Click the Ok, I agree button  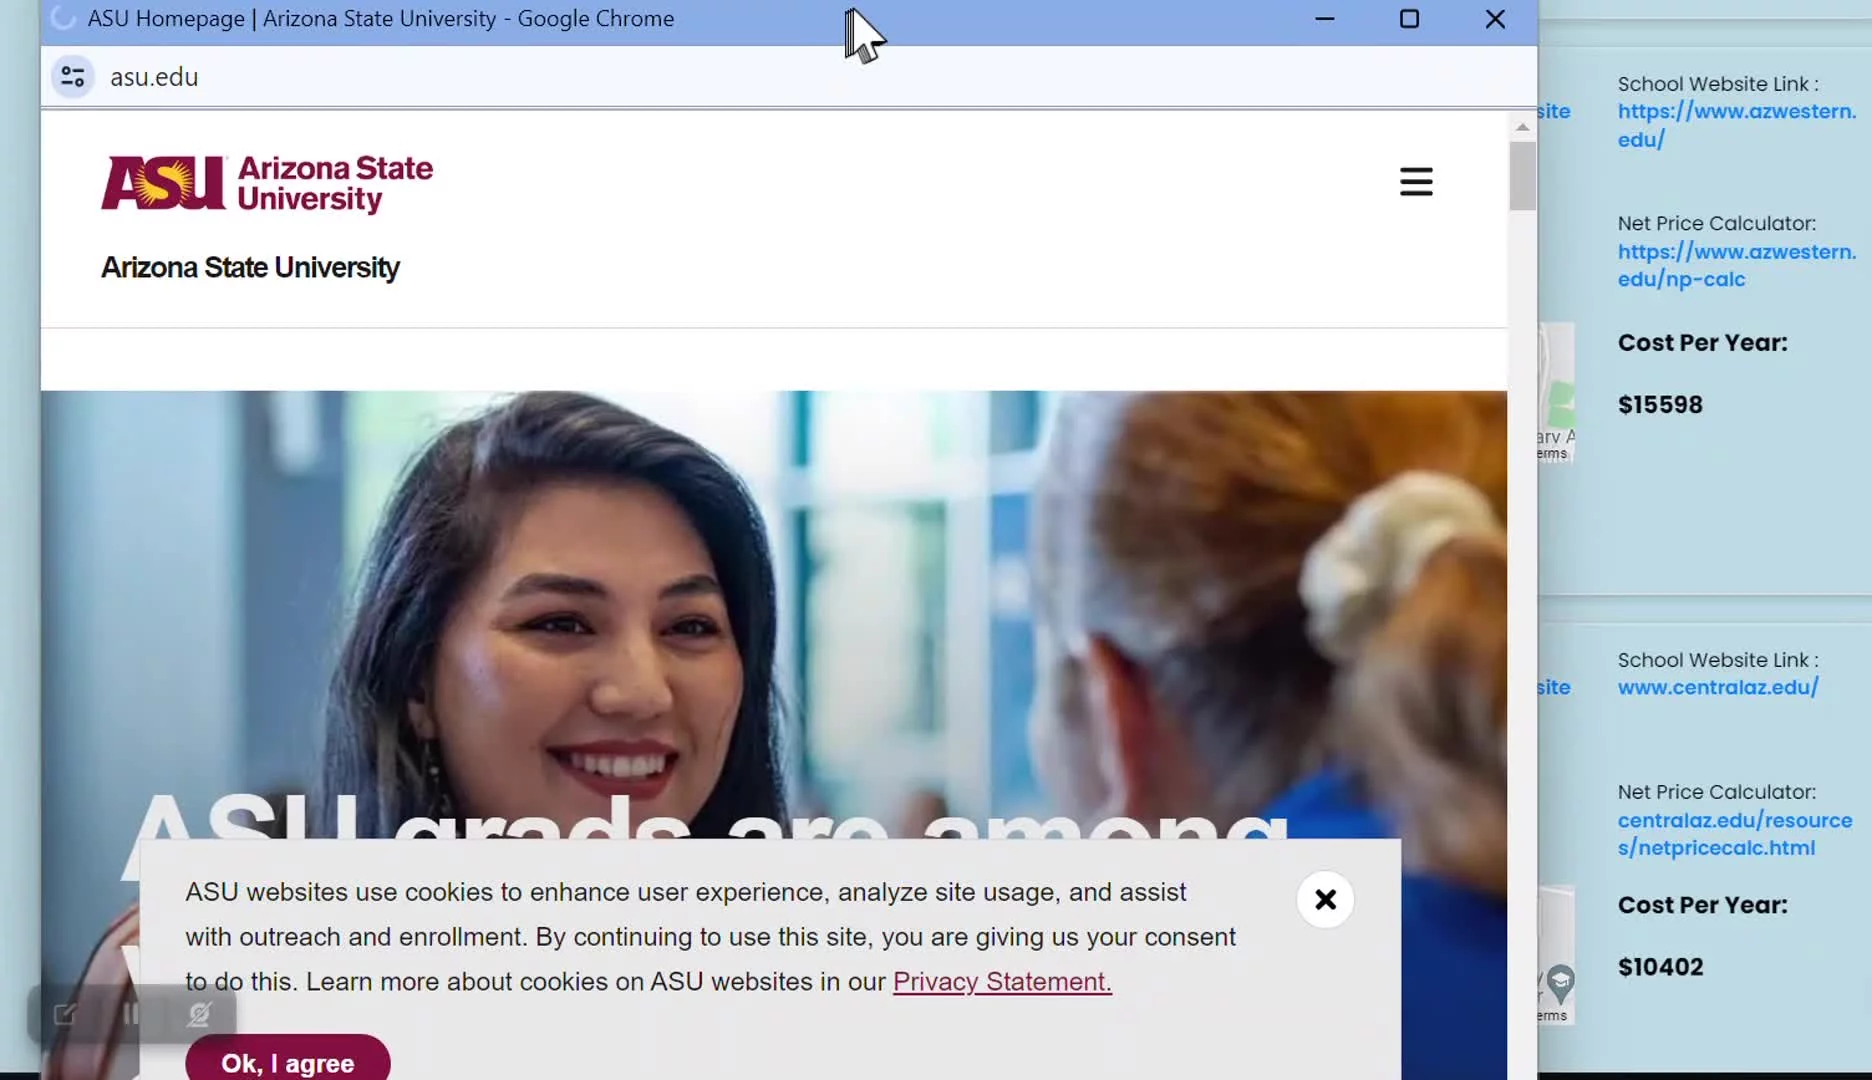pos(288,1061)
